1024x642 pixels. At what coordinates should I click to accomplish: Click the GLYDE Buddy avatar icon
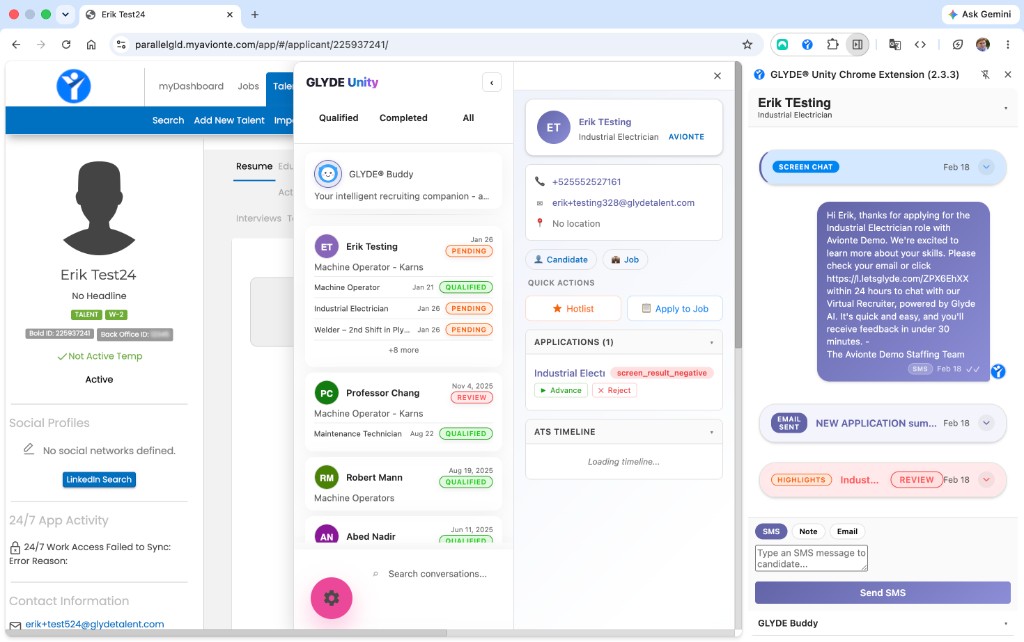click(328, 174)
